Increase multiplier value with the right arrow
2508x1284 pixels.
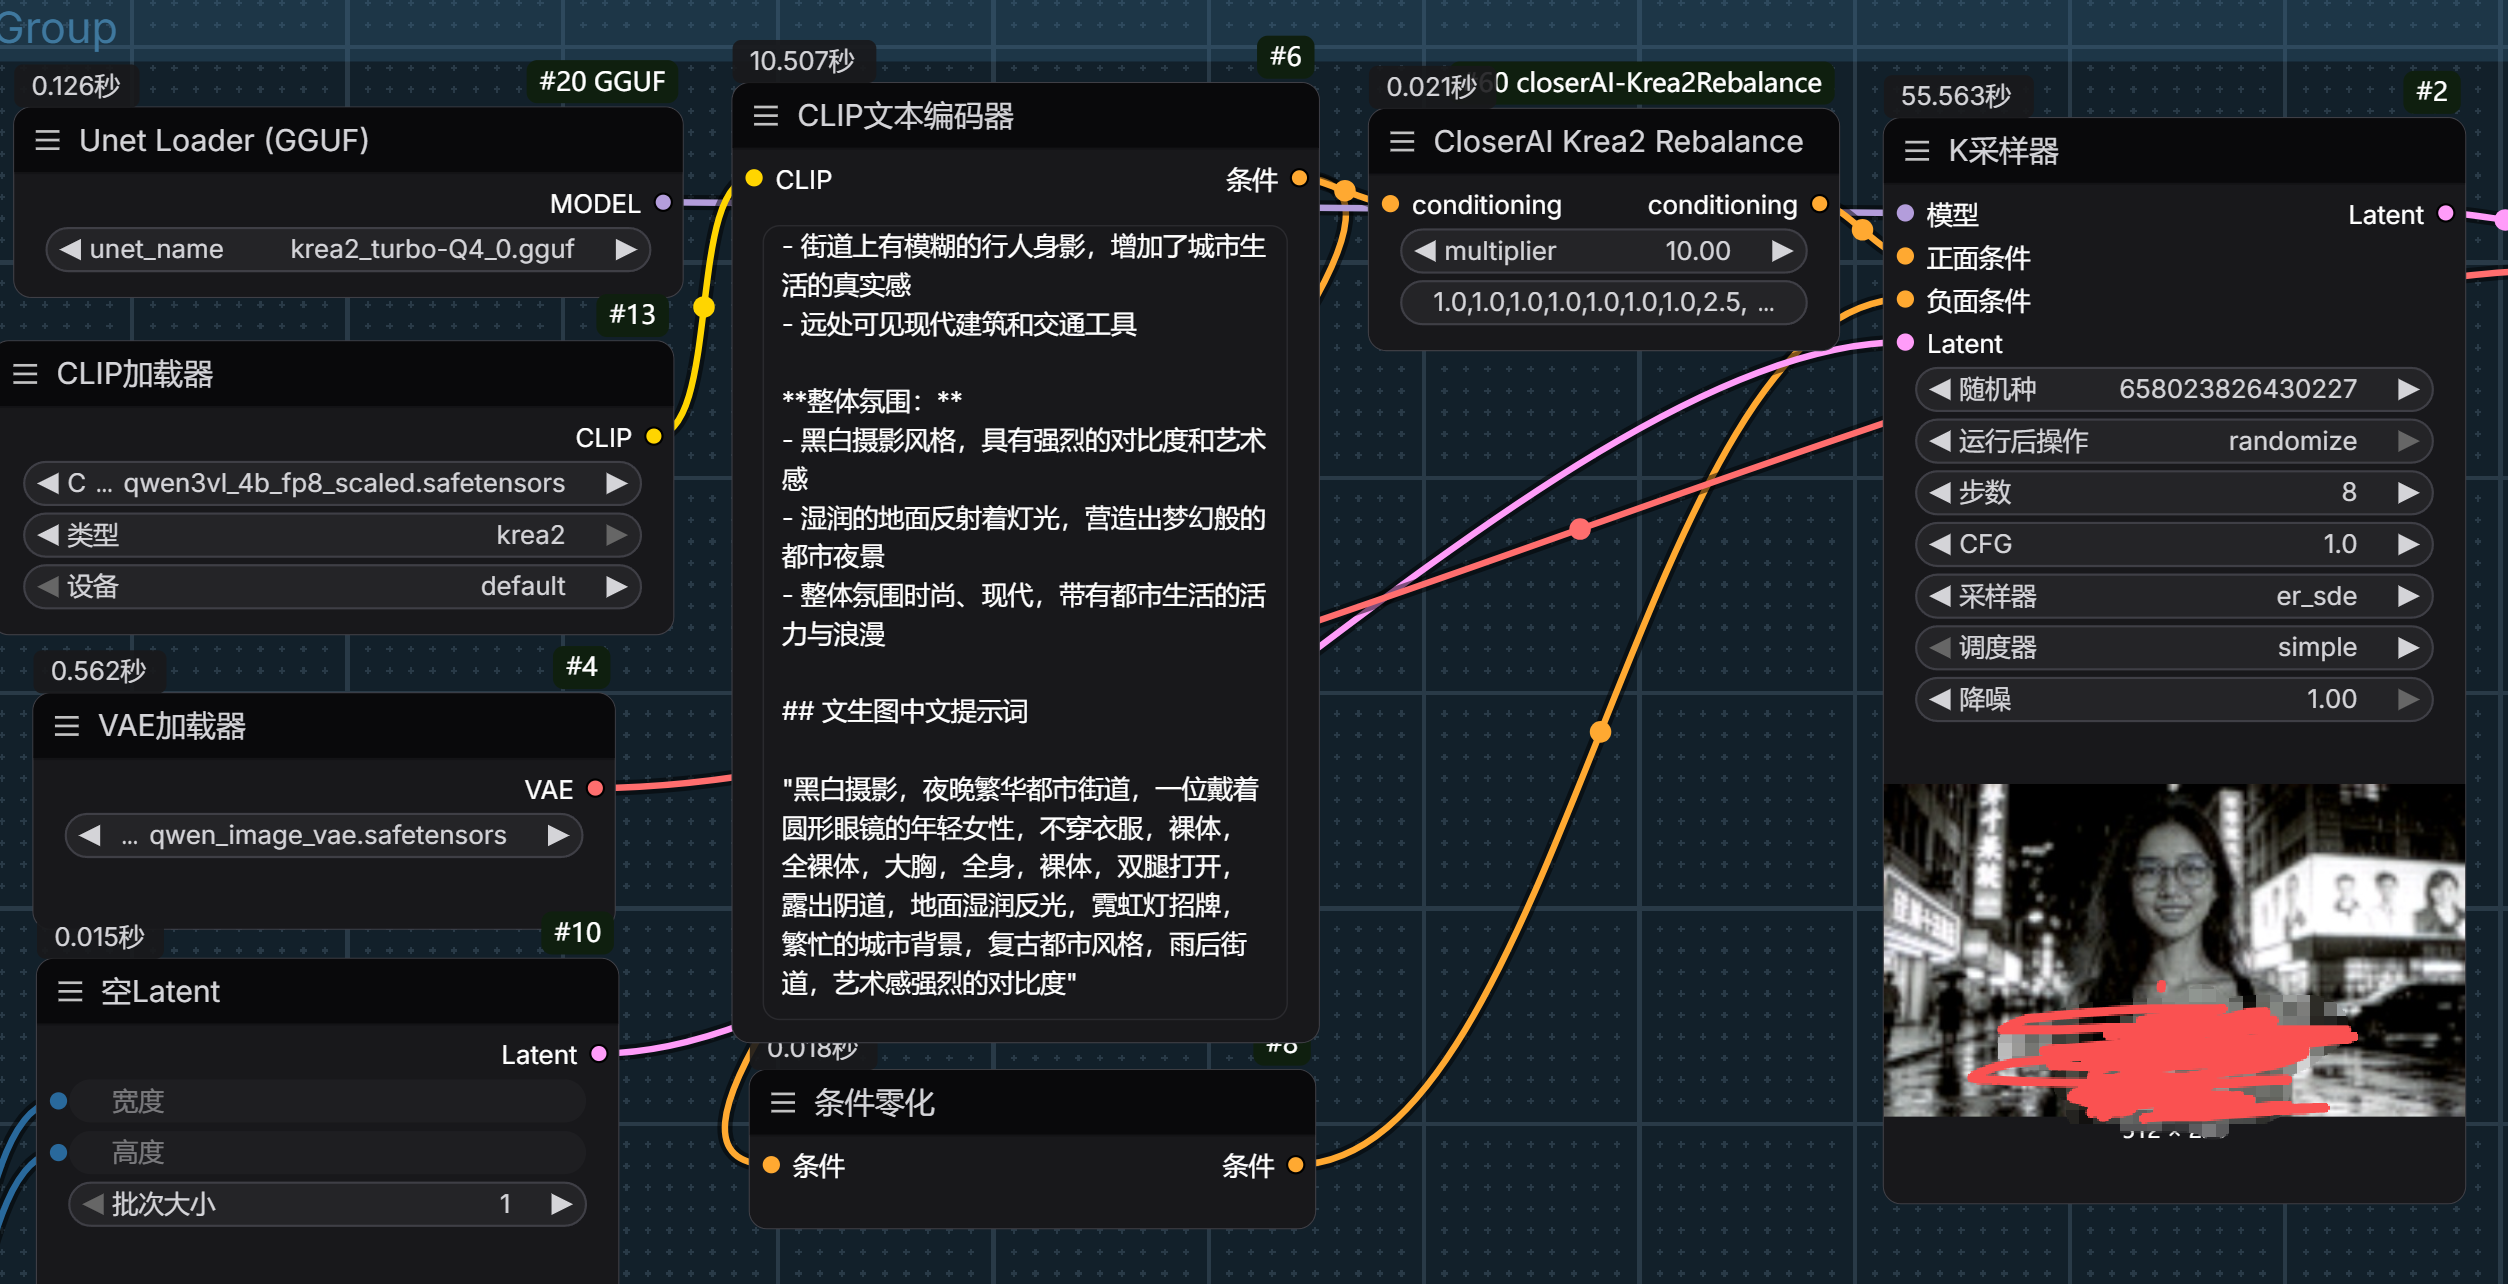coord(1782,251)
